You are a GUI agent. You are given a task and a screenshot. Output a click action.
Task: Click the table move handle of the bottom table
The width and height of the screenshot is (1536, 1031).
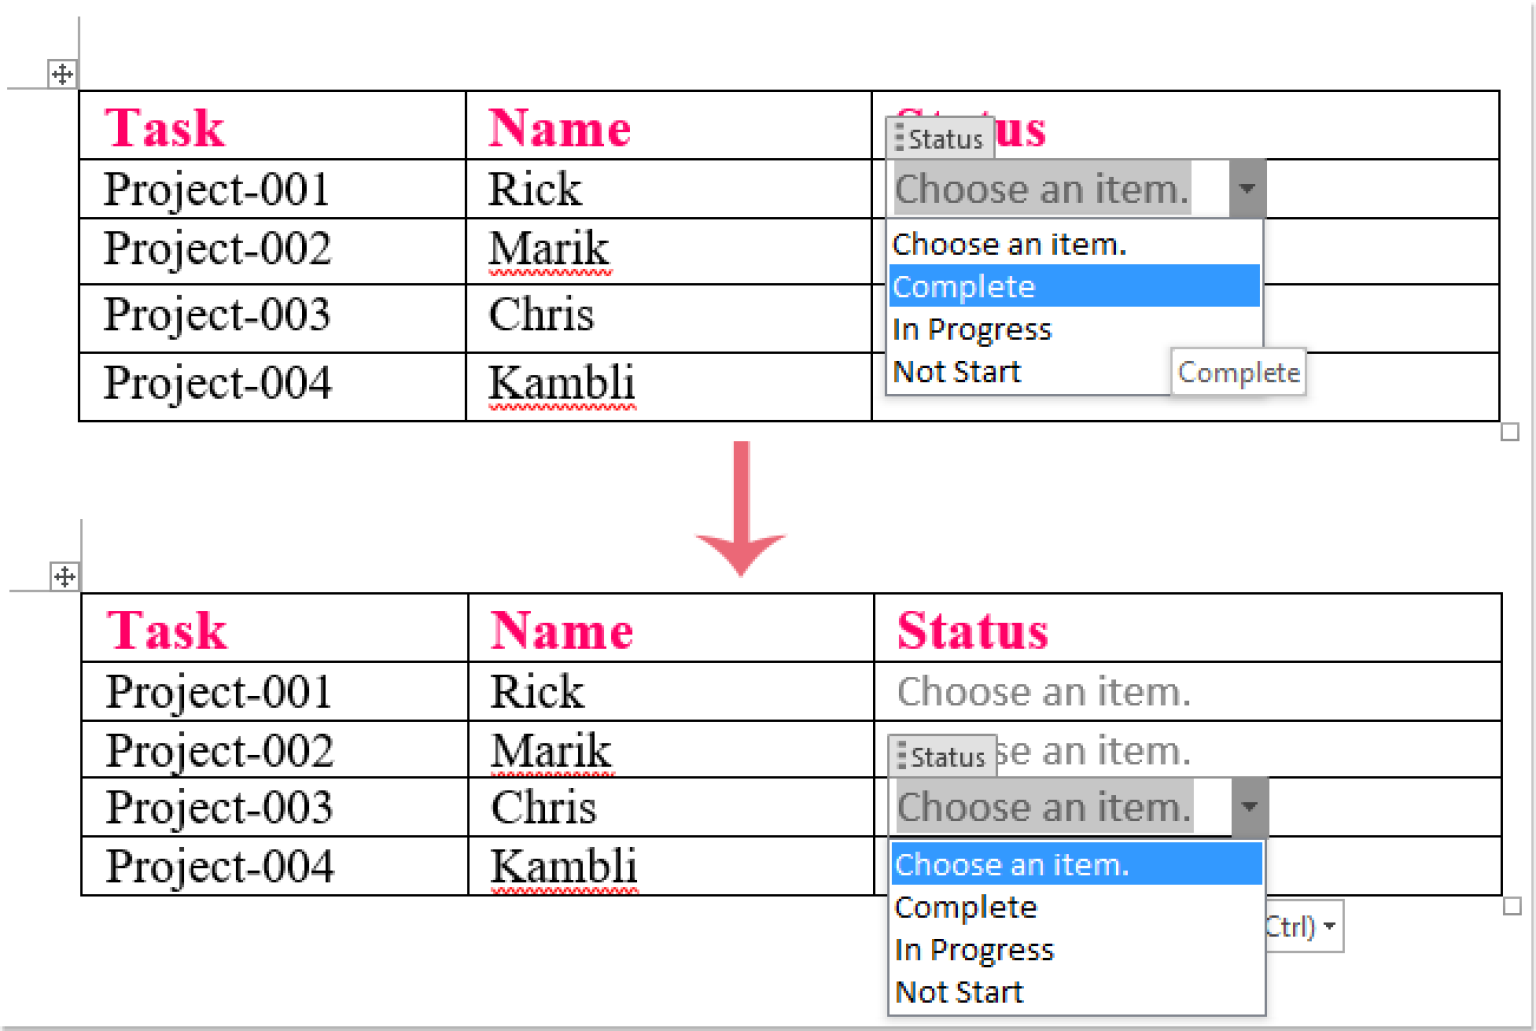tap(62, 576)
